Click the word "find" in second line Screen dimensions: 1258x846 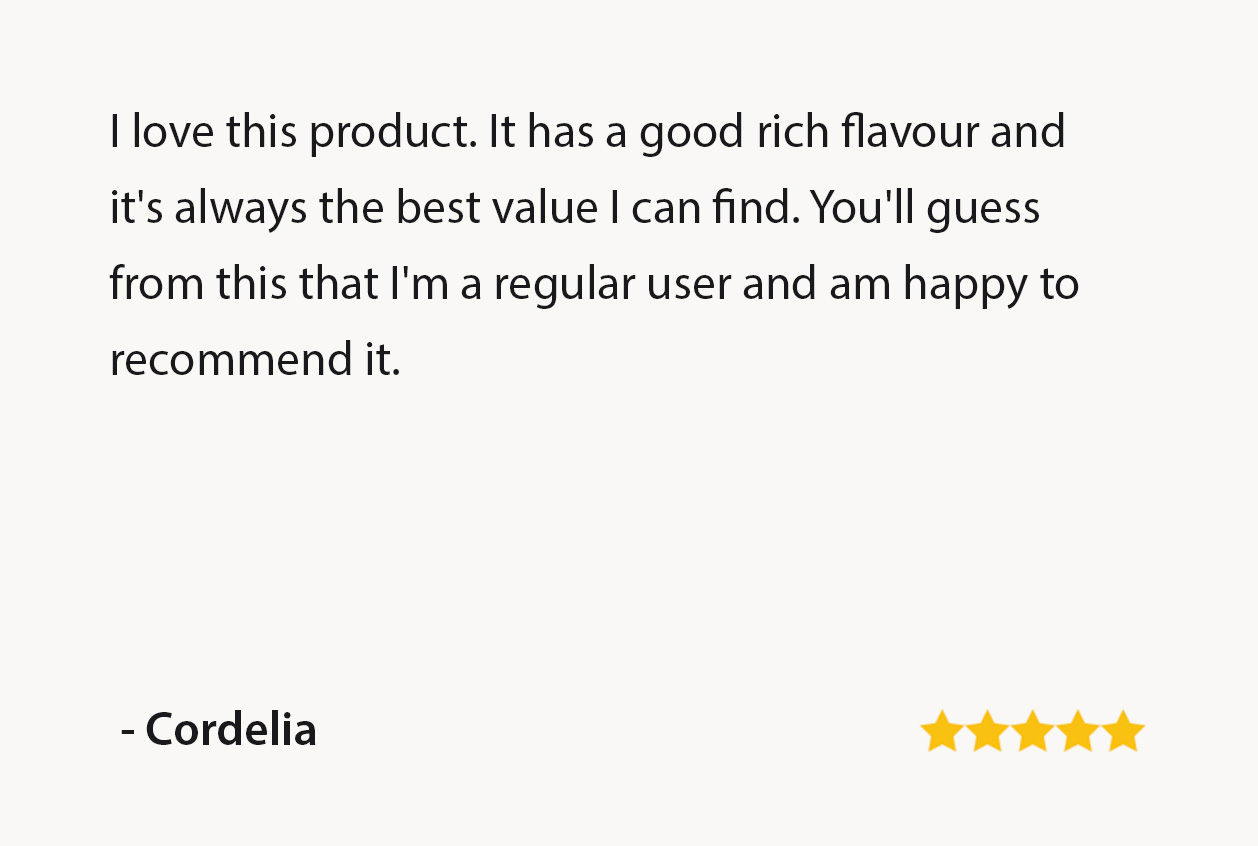point(758,208)
